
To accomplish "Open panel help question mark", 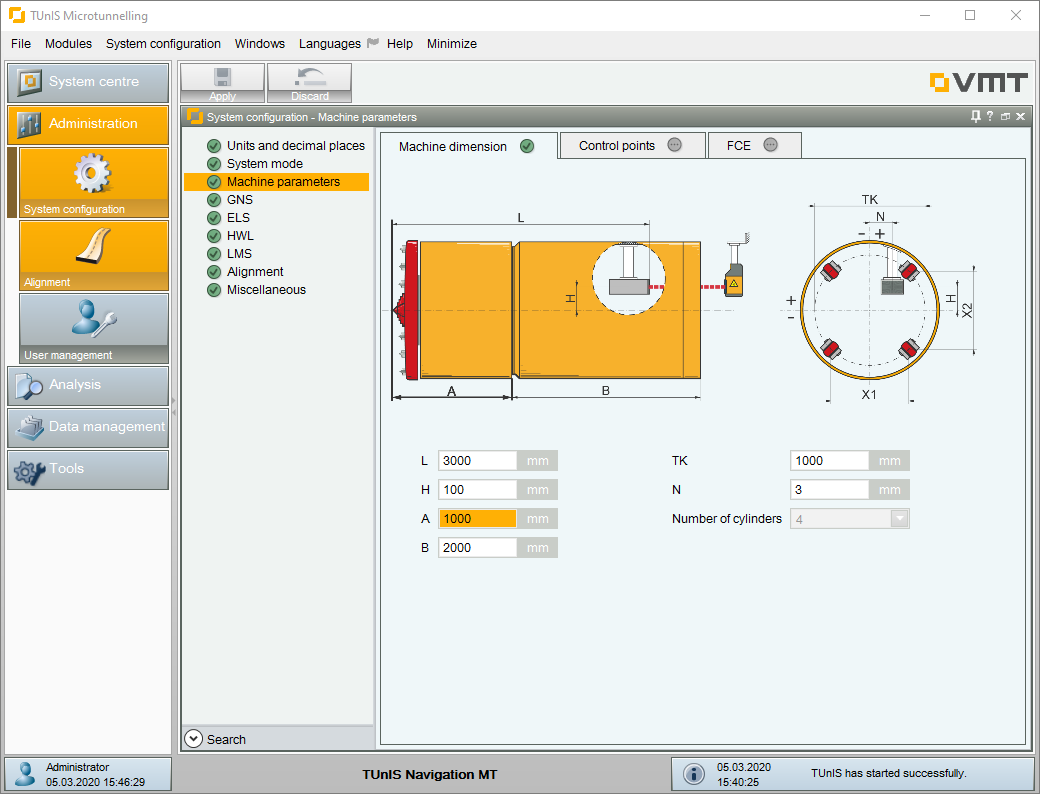I will [990, 117].
